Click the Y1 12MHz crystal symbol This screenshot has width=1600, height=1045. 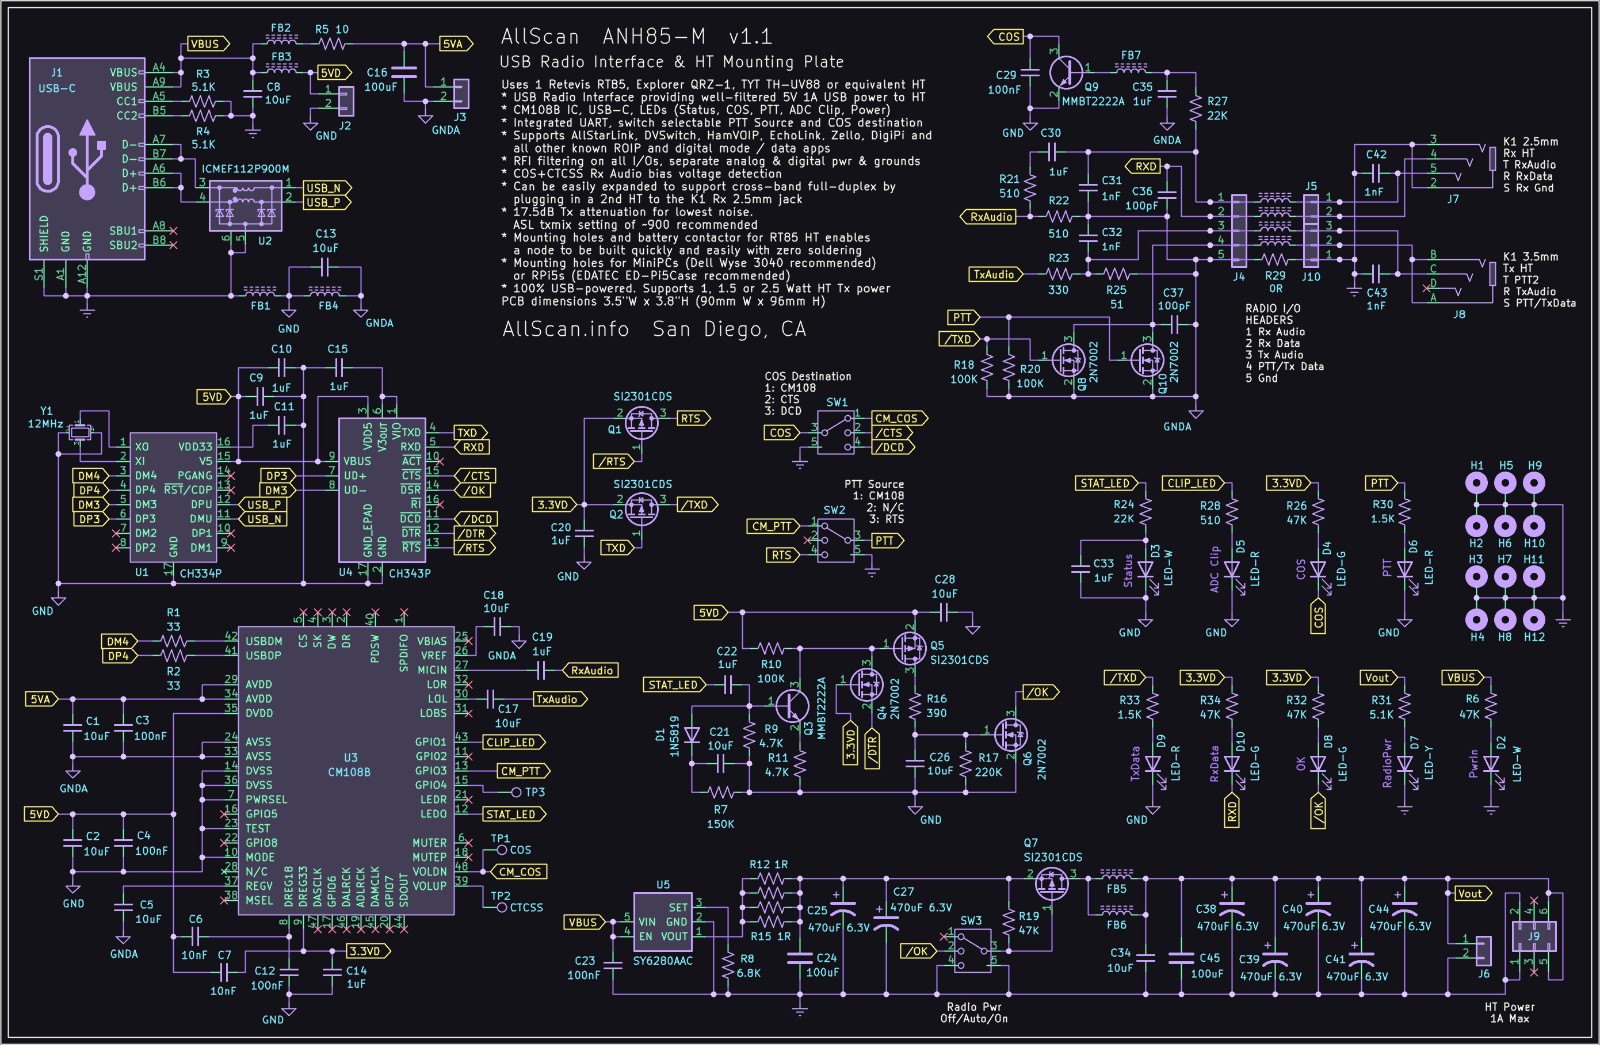(x=78, y=433)
